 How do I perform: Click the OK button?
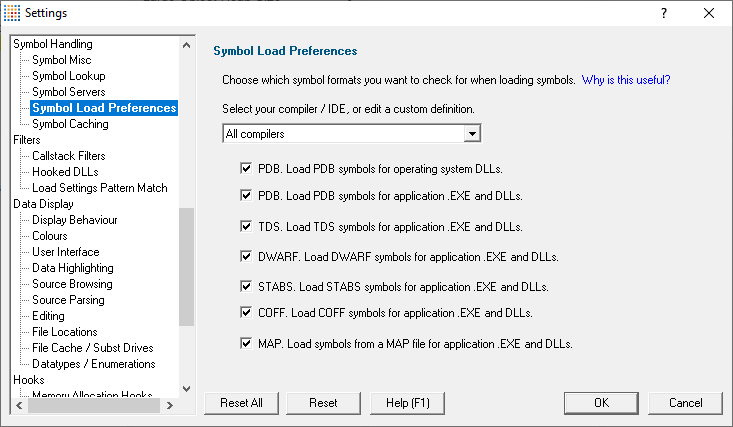[x=601, y=403]
